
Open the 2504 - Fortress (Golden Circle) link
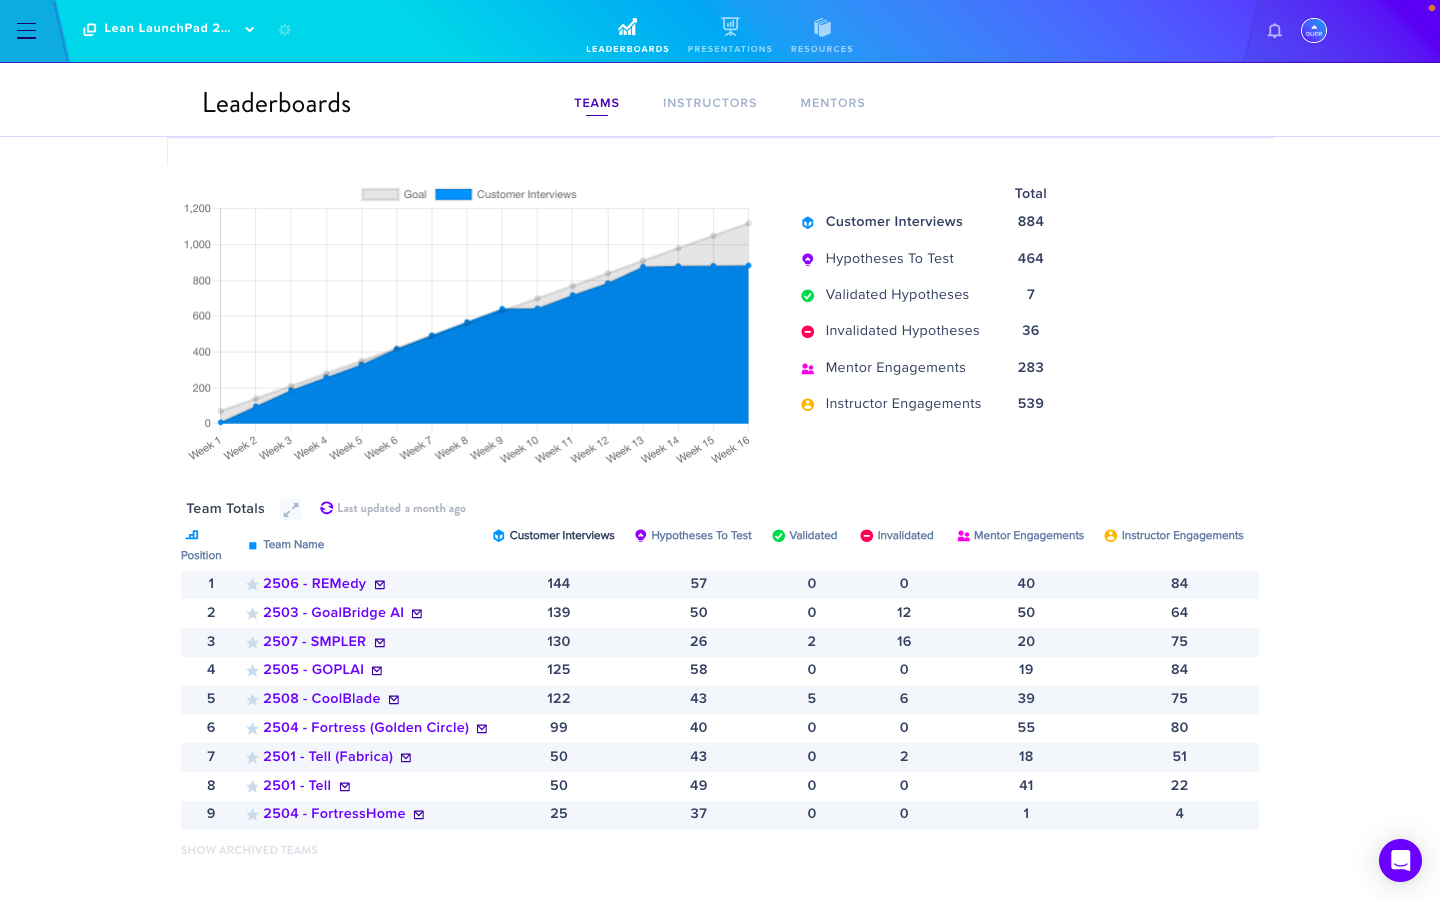pos(366,728)
